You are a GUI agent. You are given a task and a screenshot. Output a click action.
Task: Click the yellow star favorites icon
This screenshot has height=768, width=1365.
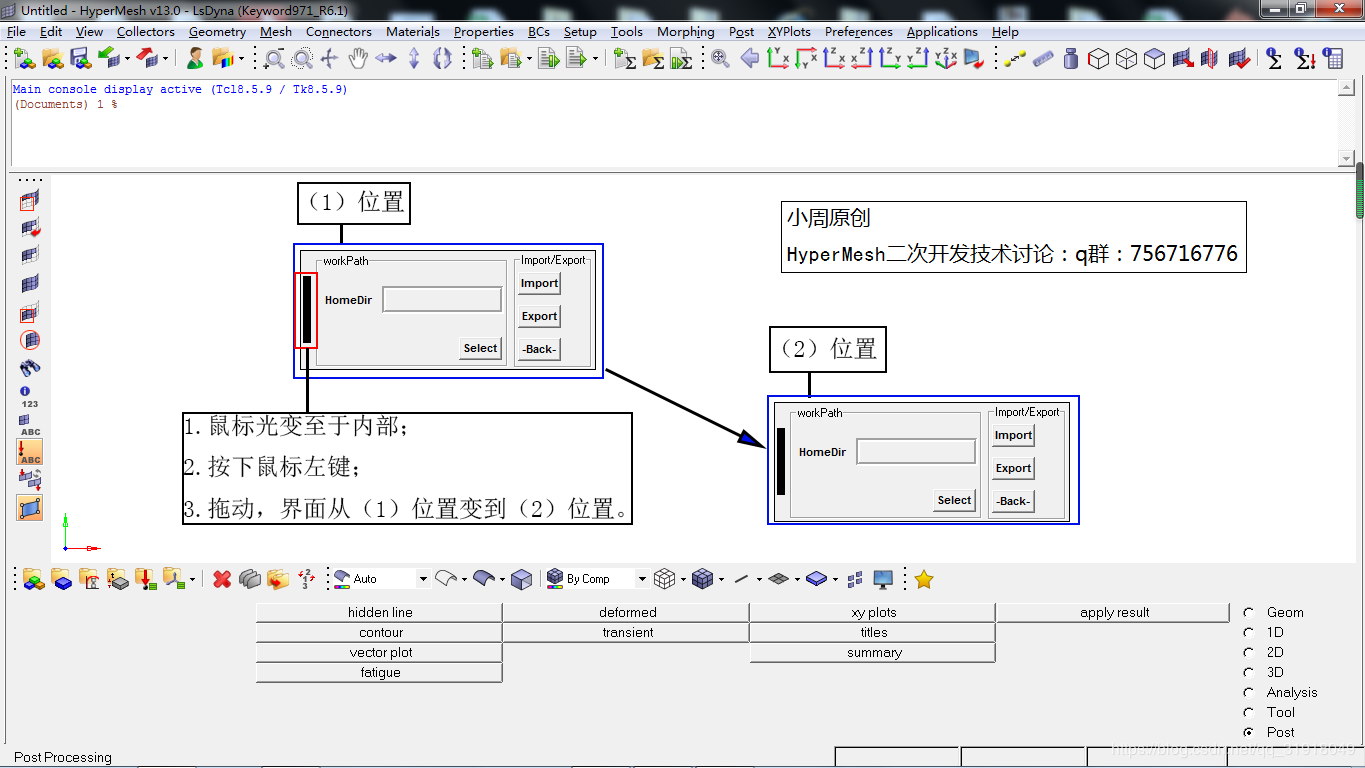point(924,579)
